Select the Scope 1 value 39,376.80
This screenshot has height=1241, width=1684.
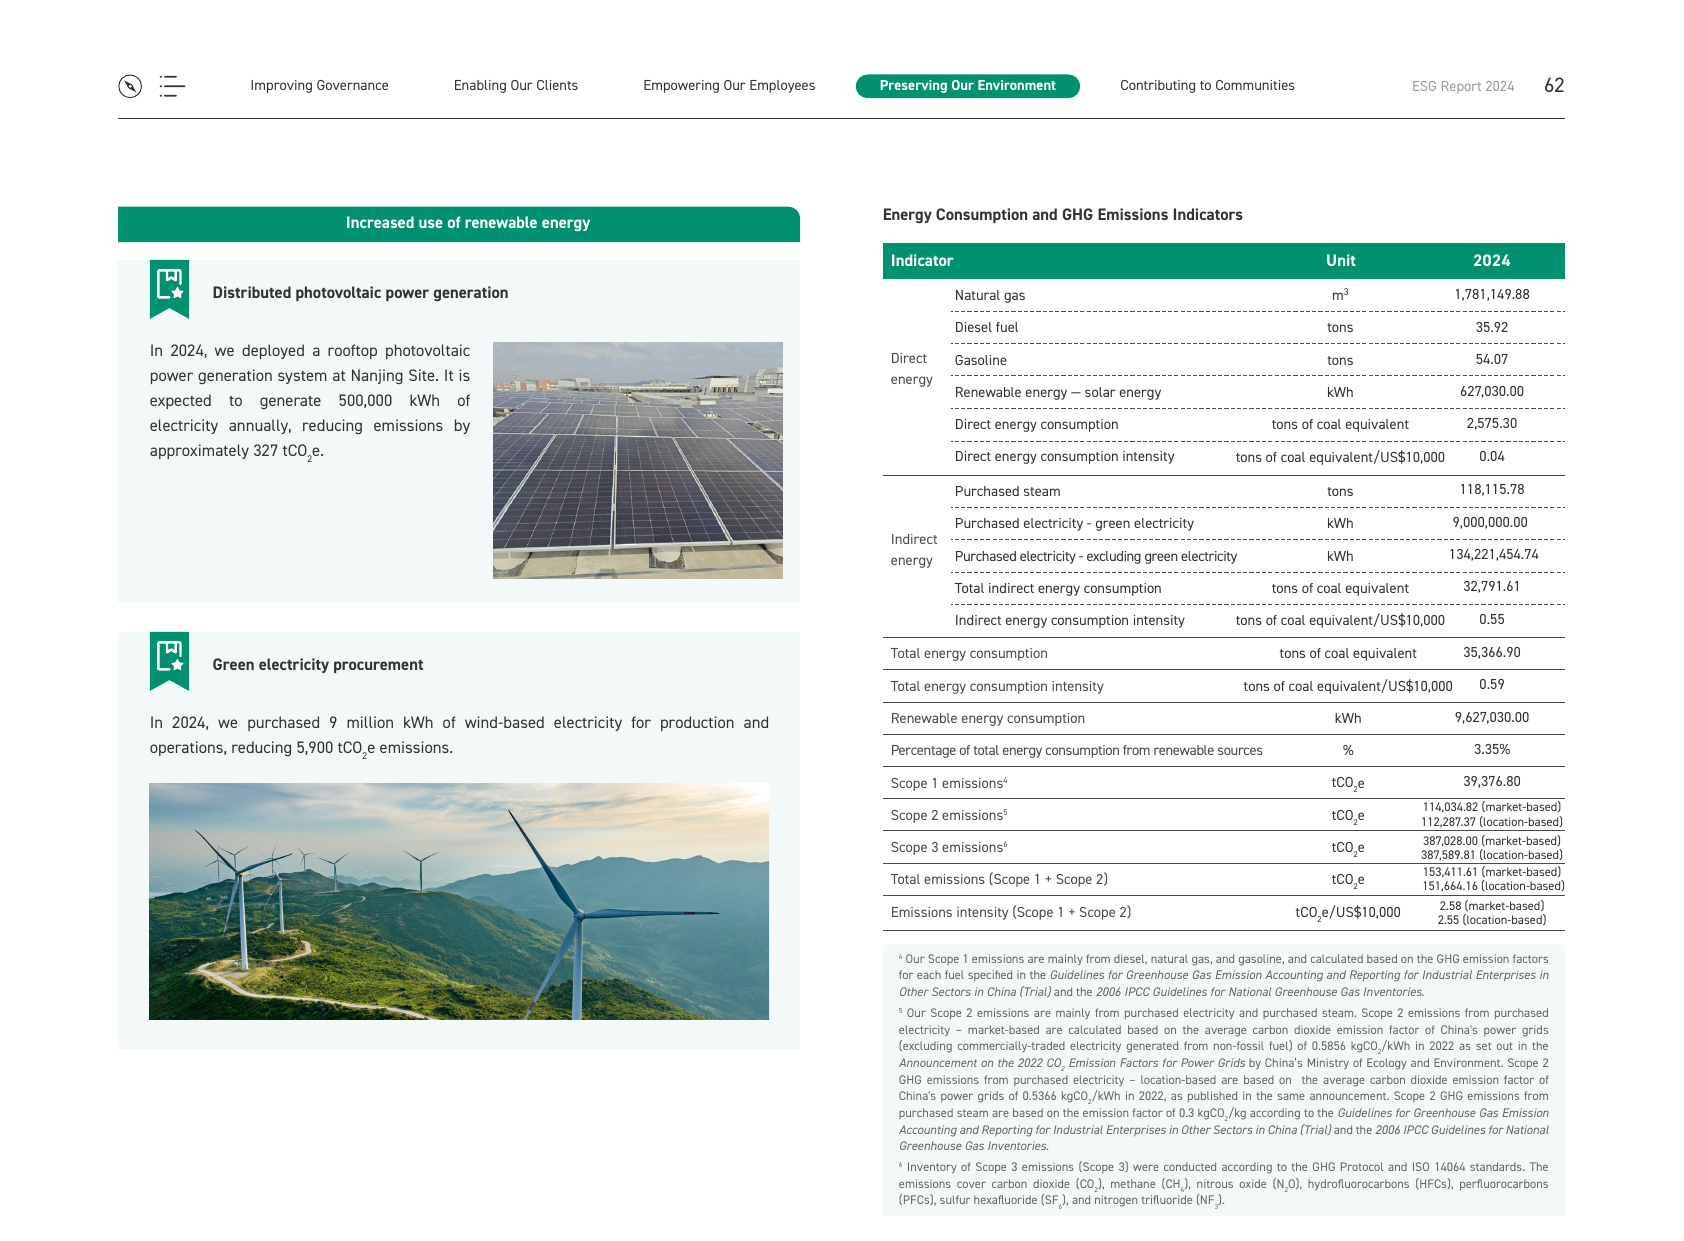click(x=1492, y=782)
